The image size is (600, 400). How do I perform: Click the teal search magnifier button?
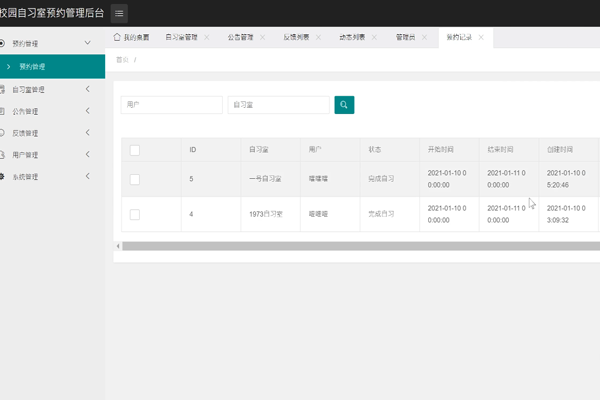tap(344, 104)
